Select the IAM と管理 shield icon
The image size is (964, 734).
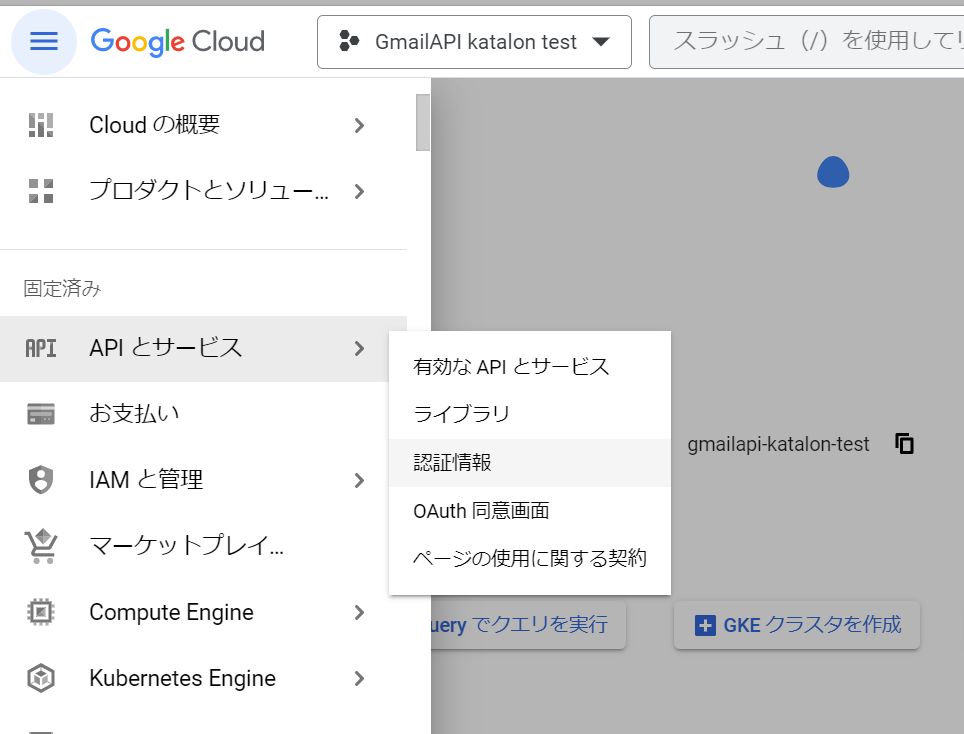click(41, 480)
